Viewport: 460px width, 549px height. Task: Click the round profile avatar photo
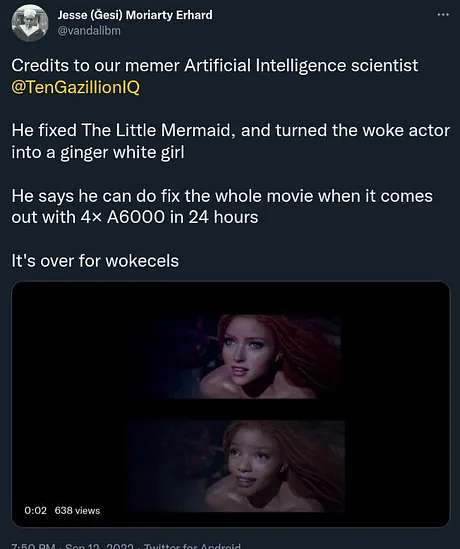coord(30,23)
